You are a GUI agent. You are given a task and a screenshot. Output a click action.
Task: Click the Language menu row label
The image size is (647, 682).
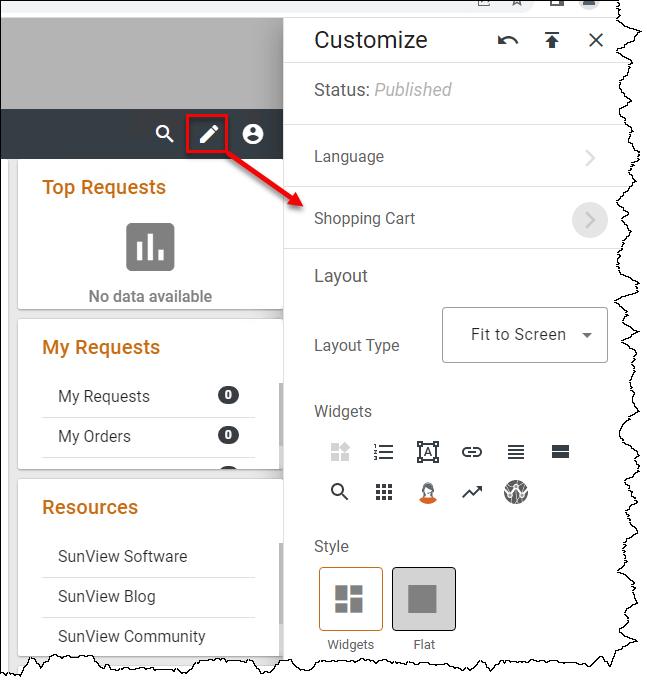349,157
